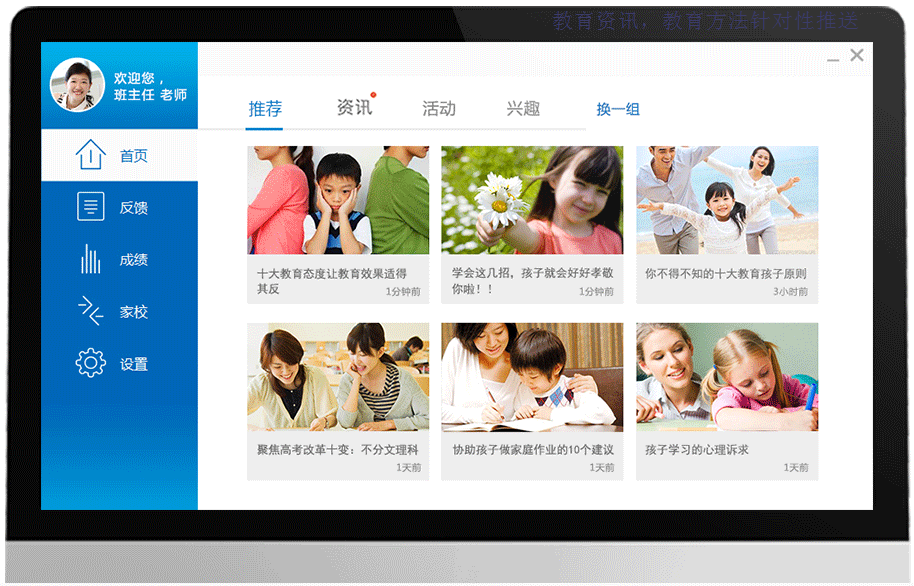914x586 pixels.
Task: Select 成绩 label in sidebar
Action: pos(133,259)
